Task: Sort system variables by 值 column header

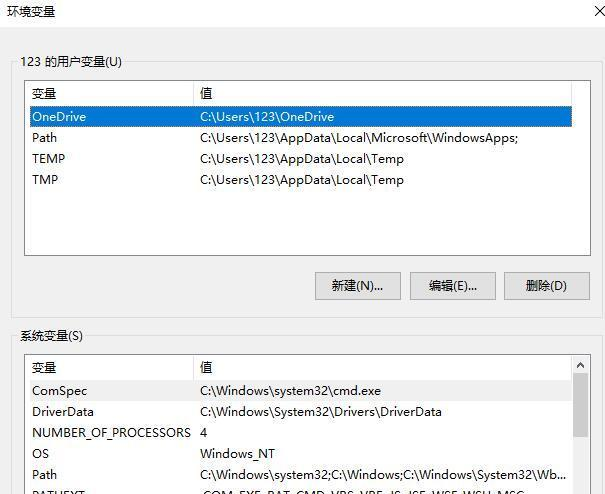Action: point(380,367)
